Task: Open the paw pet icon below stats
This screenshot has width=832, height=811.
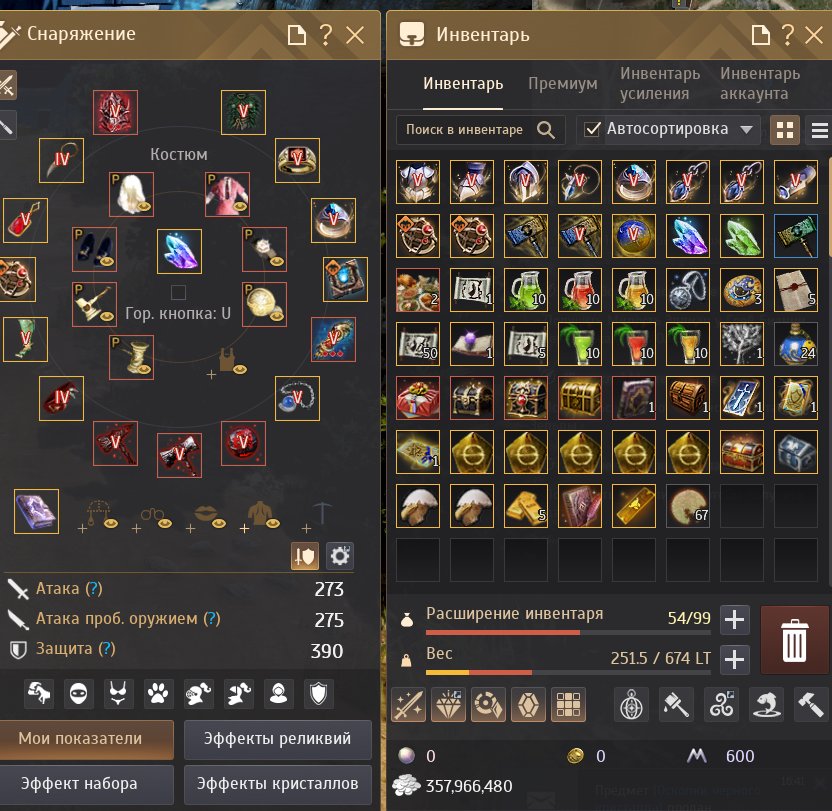Action: (158, 693)
